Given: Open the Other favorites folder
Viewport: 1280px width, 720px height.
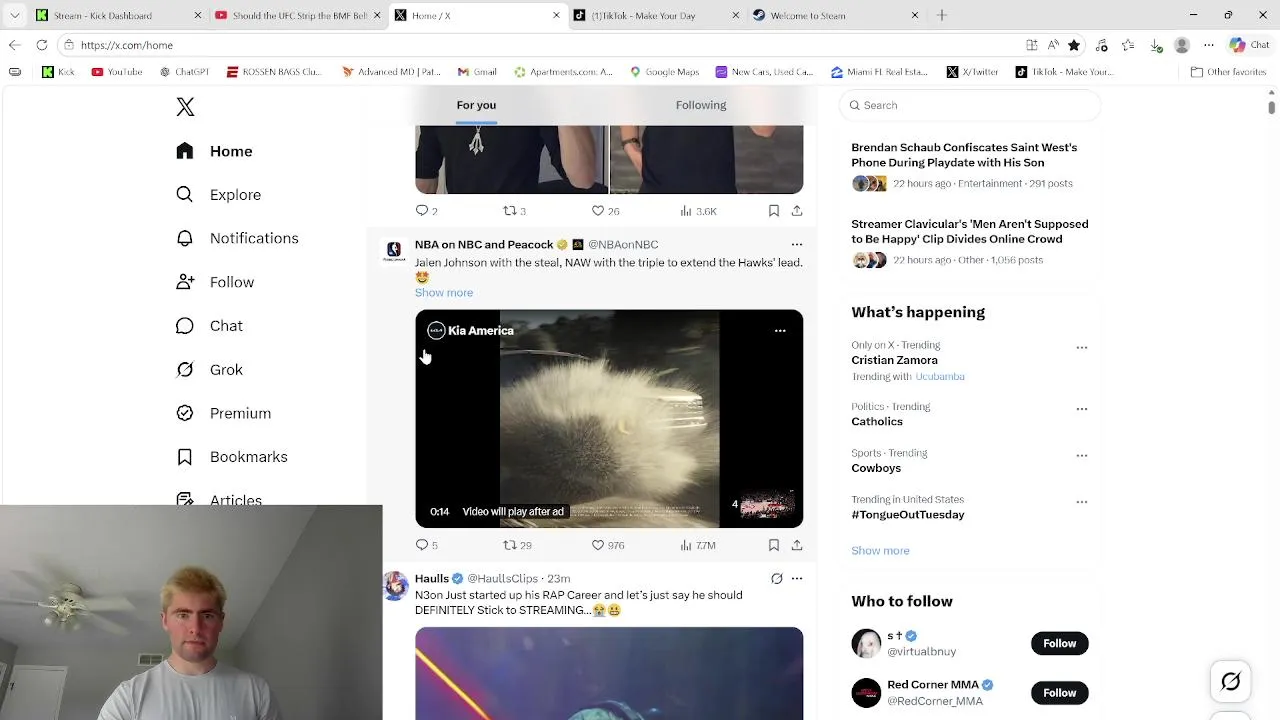Looking at the screenshot, I should tap(1229, 72).
